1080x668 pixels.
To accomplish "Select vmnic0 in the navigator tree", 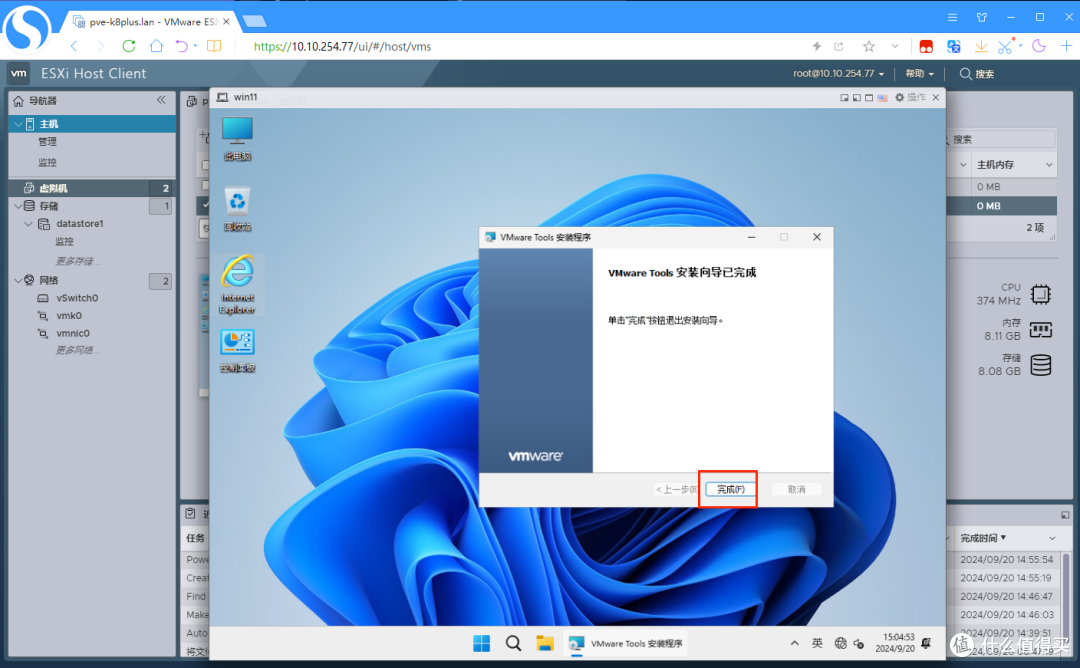I will (73, 333).
